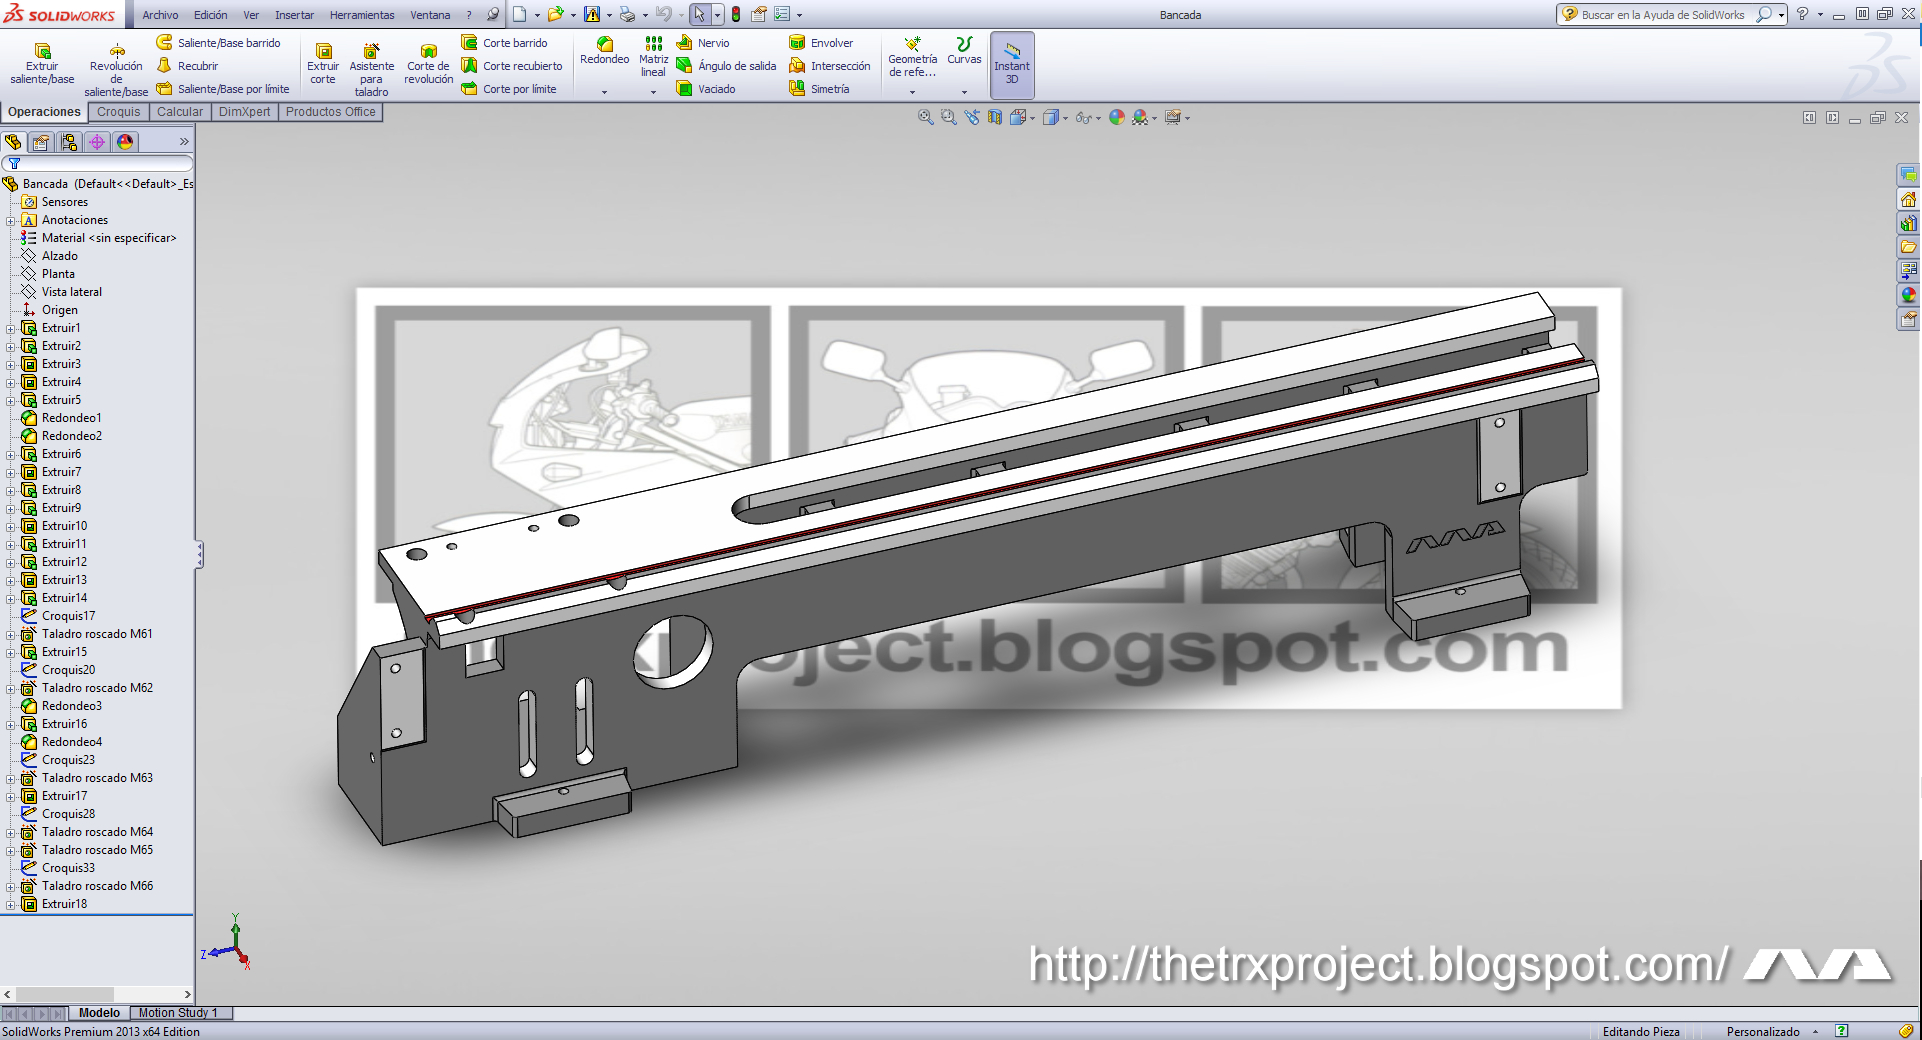The image size is (1922, 1040).
Task: Click the Section view icon
Action: point(995,117)
